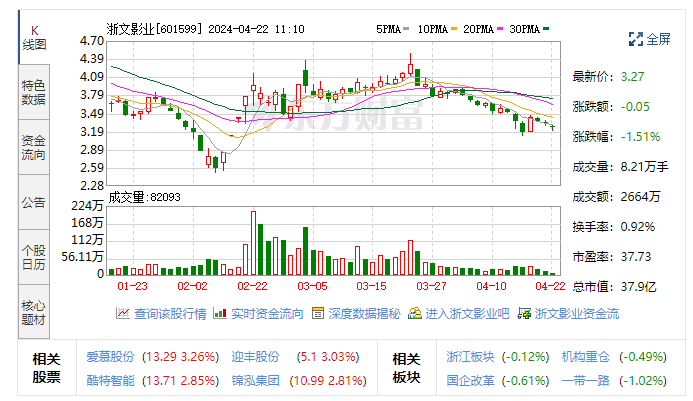Click the 换手率 value 0.92%
The width and height of the screenshot is (693, 401).
(x=638, y=227)
